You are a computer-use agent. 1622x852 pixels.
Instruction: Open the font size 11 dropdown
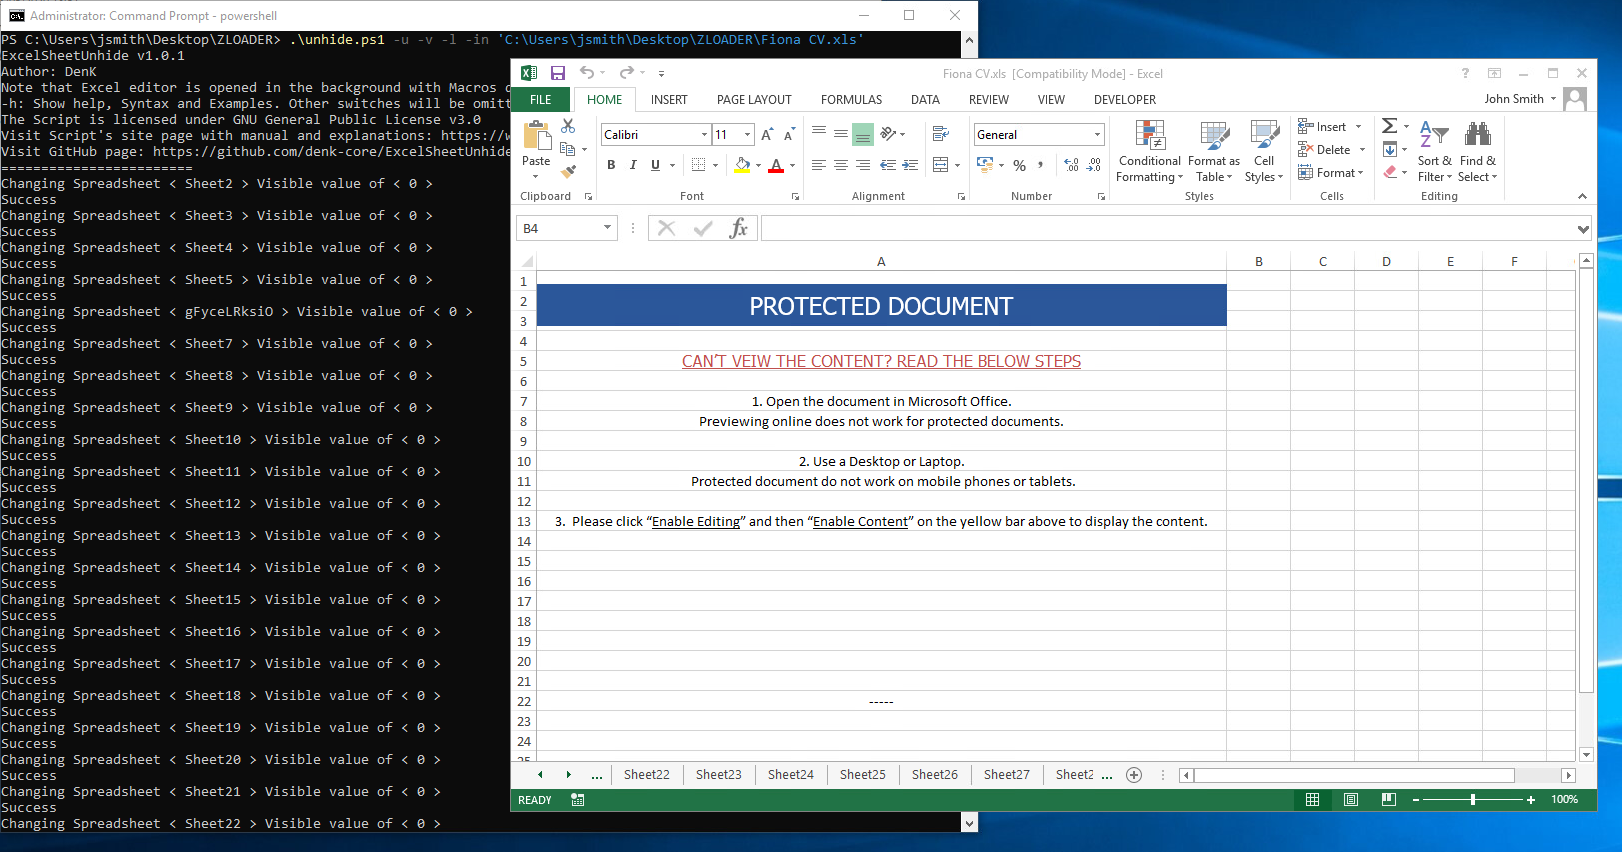pos(747,134)
